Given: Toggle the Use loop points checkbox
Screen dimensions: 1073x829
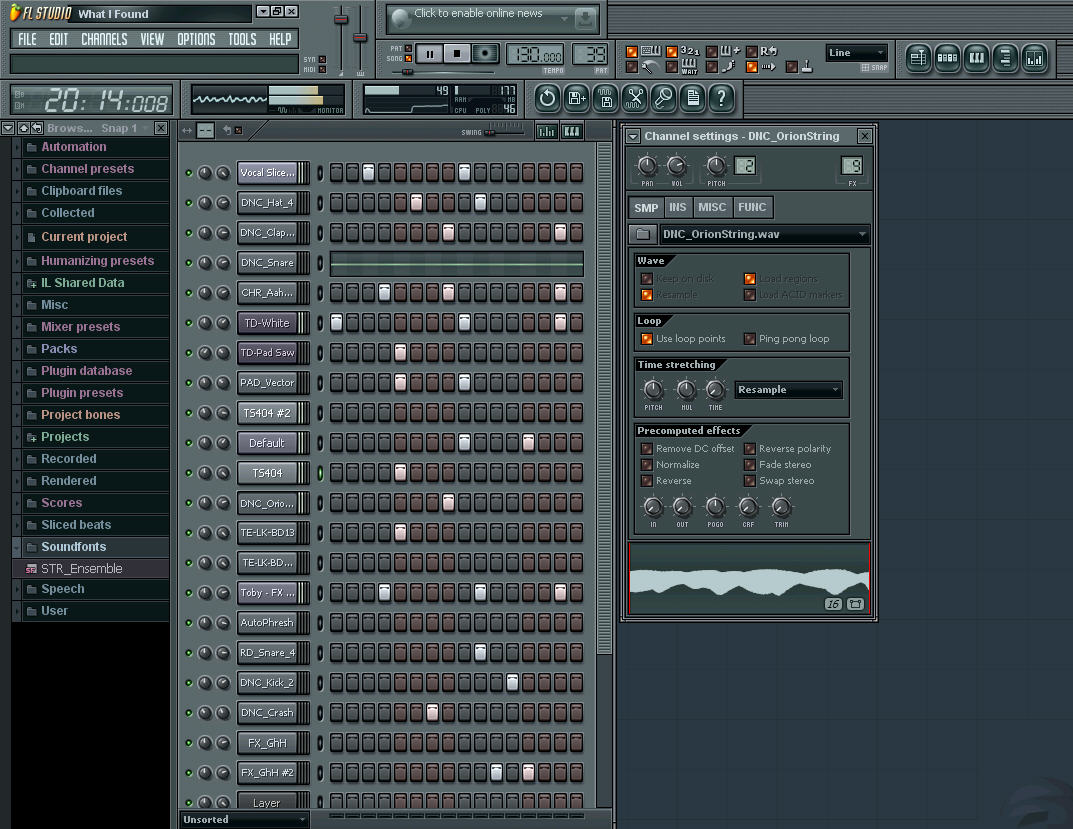Looking at the screenshot, I should (647, 338).
